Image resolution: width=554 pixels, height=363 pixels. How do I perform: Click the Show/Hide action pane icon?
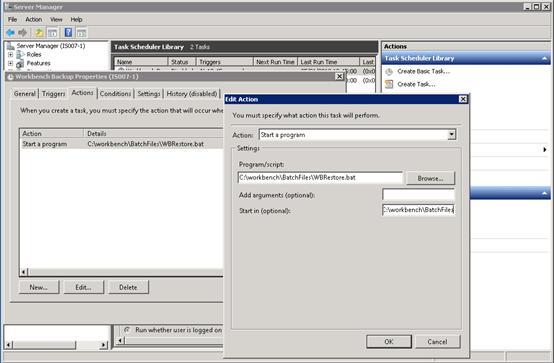coord(82,33)
